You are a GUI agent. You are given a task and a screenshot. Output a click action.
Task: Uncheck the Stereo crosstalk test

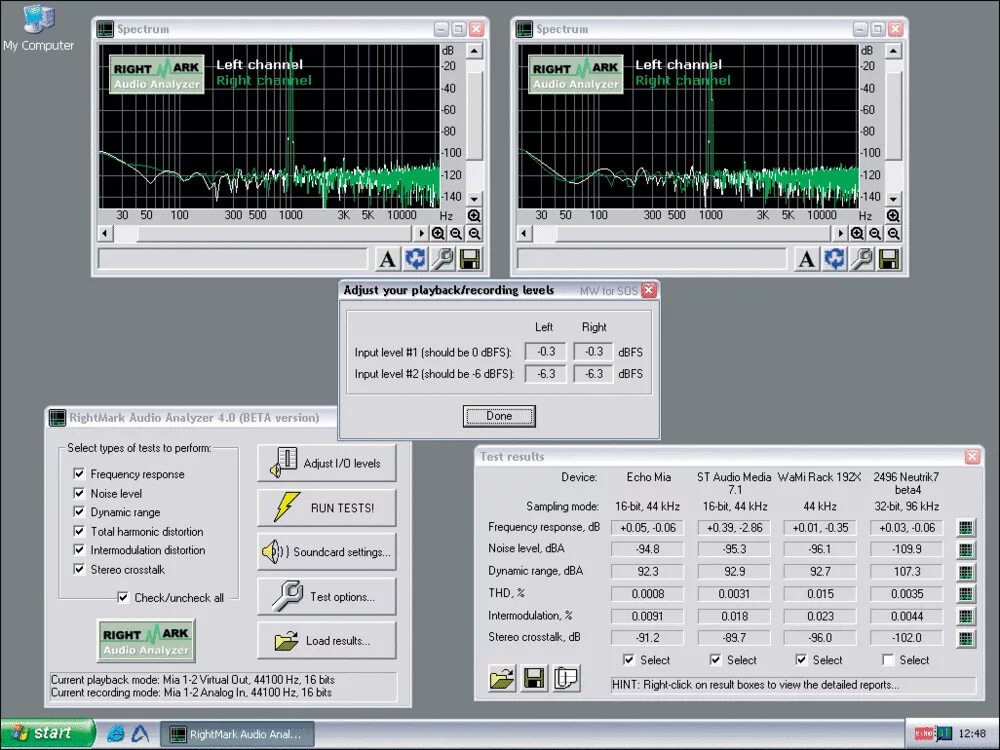79,569
